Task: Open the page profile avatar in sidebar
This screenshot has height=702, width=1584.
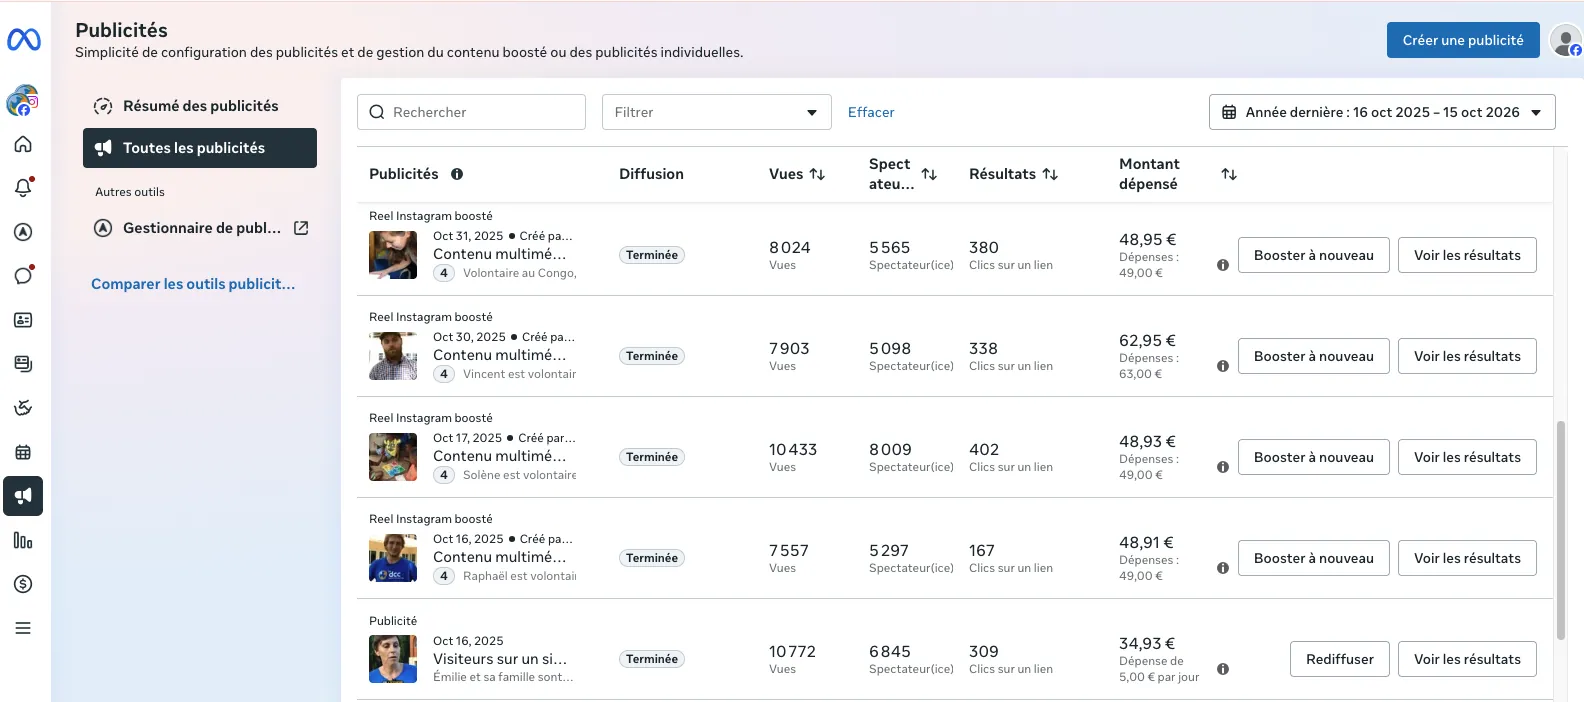Action: click(22, 100)
